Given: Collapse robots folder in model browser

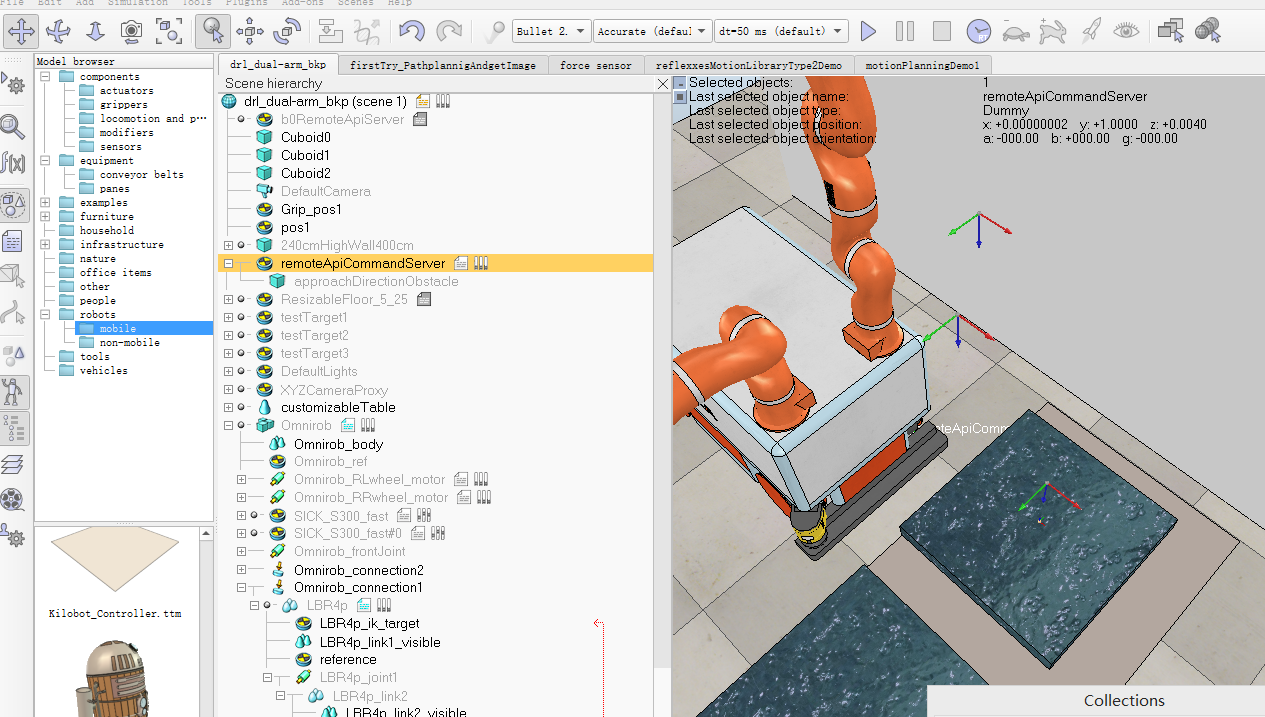Looking at the screenshot, I should (45, 314).
